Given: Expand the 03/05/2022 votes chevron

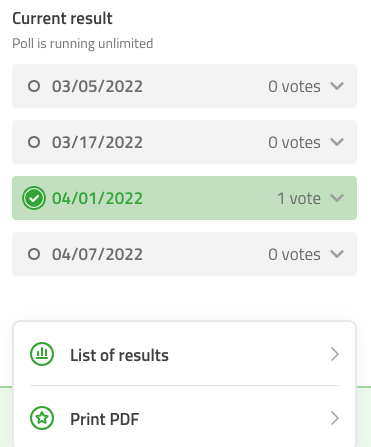Looking at the screenshot, I should point(337,86).
